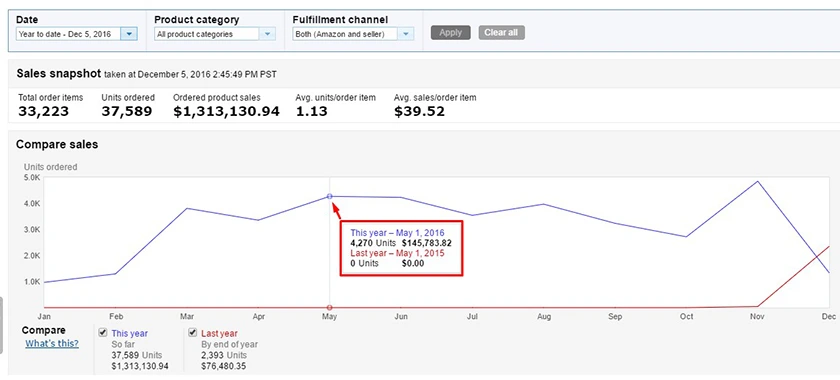This screenshot has height=380, width=840.
Task: Select the May data point on blue line
Action: click(329, 197)
